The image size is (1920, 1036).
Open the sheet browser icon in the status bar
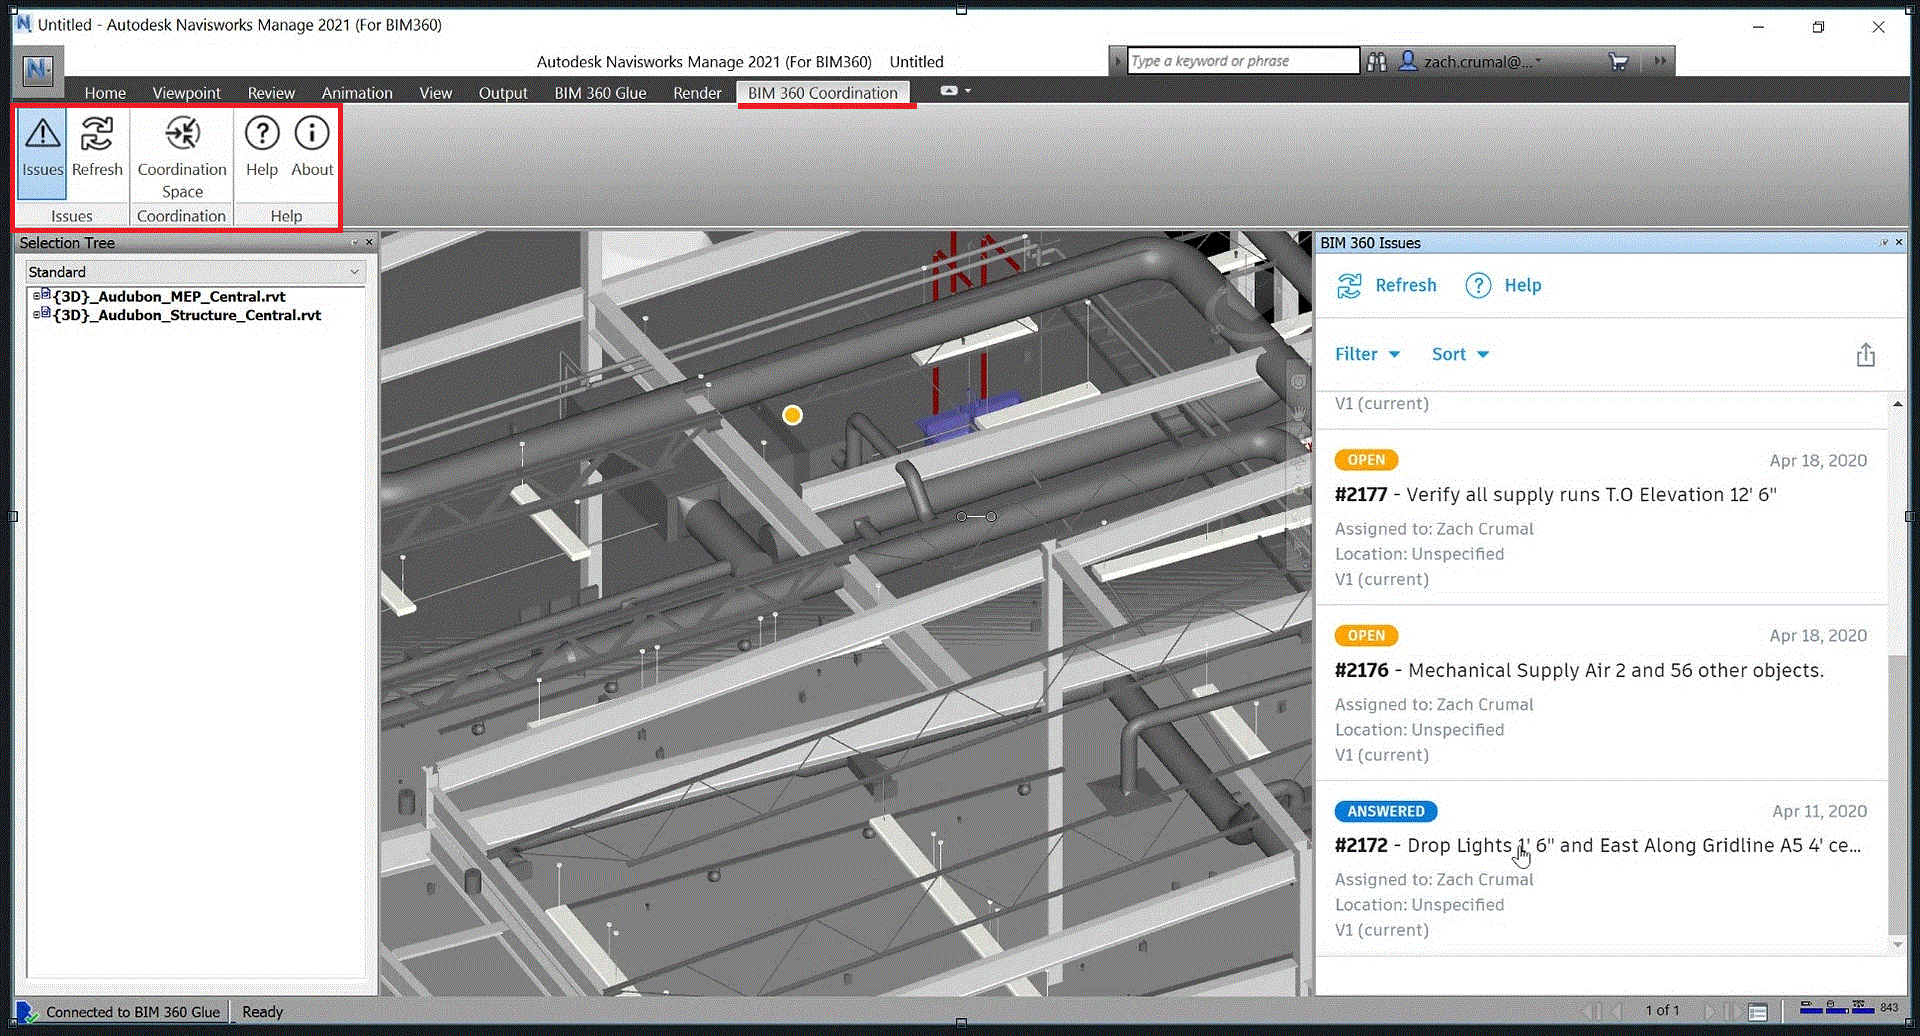[1758, 1011]
